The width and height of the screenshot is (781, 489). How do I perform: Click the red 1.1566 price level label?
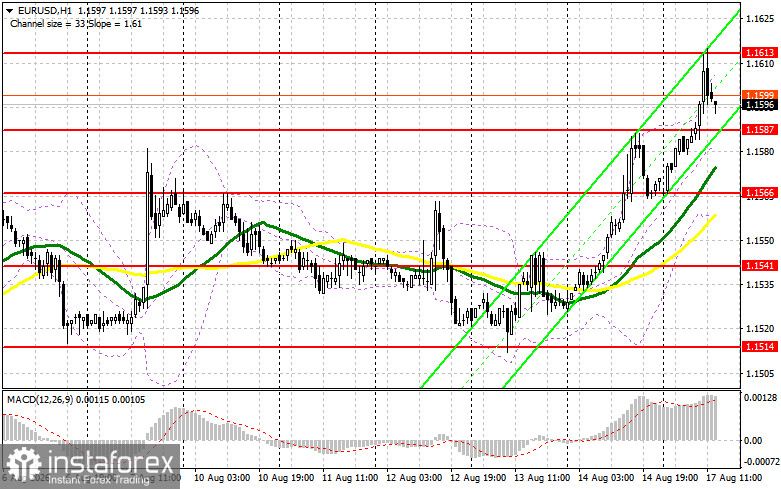760,193
